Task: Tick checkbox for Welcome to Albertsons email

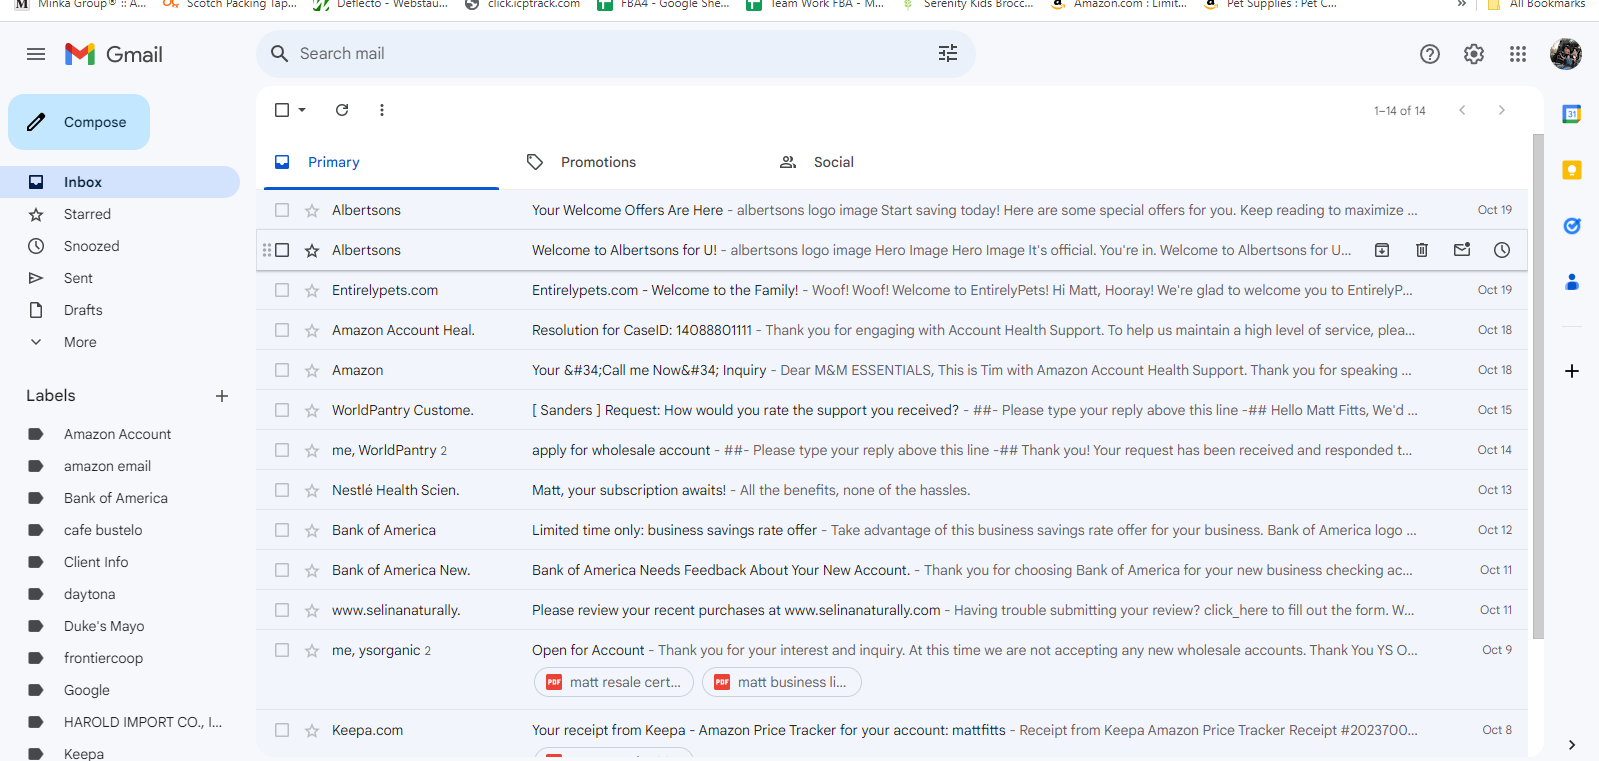Action: (x=282, y=250)
